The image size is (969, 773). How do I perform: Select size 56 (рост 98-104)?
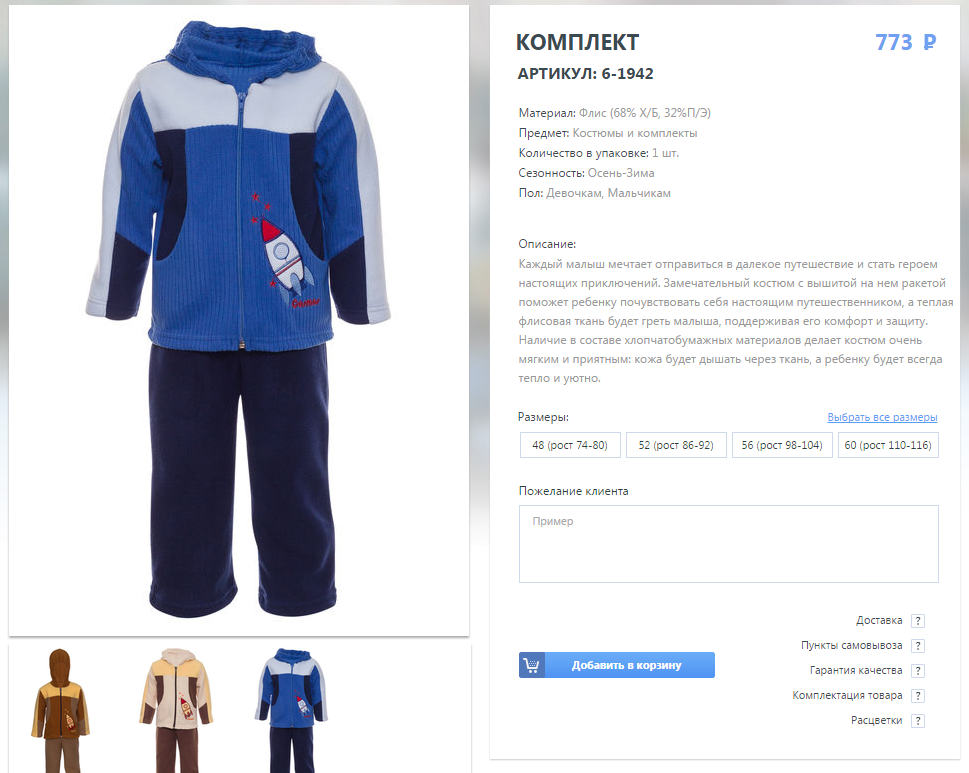(782, 446)
